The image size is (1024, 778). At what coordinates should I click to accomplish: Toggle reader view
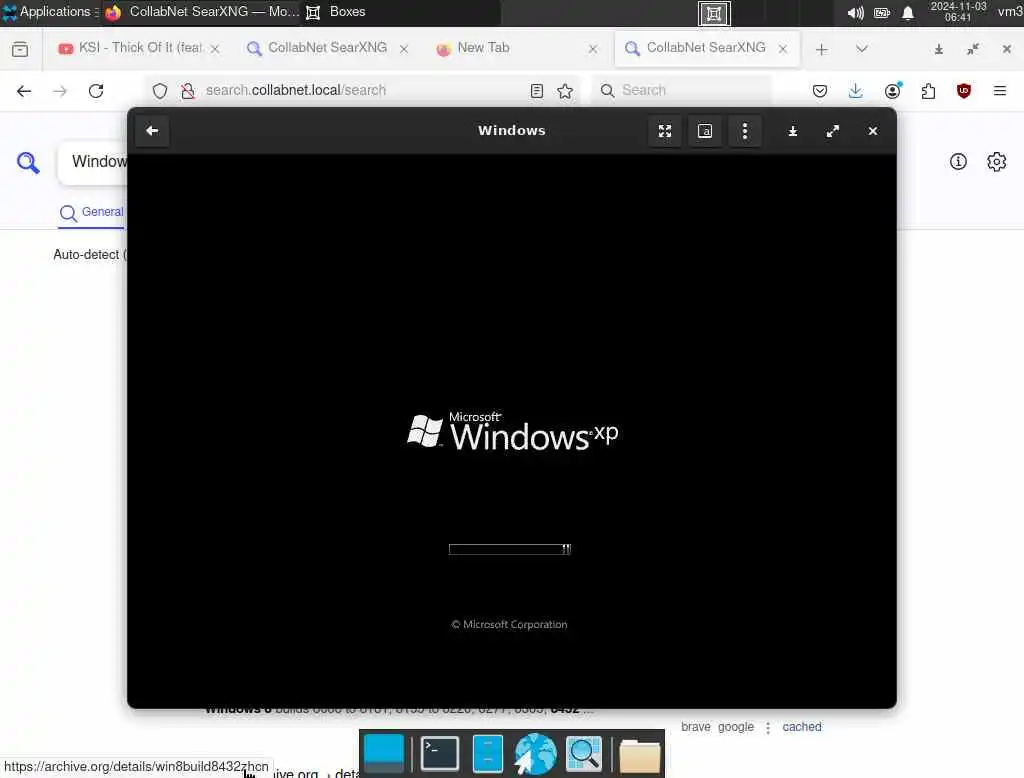pyautogui.click(x=537, y=91)
